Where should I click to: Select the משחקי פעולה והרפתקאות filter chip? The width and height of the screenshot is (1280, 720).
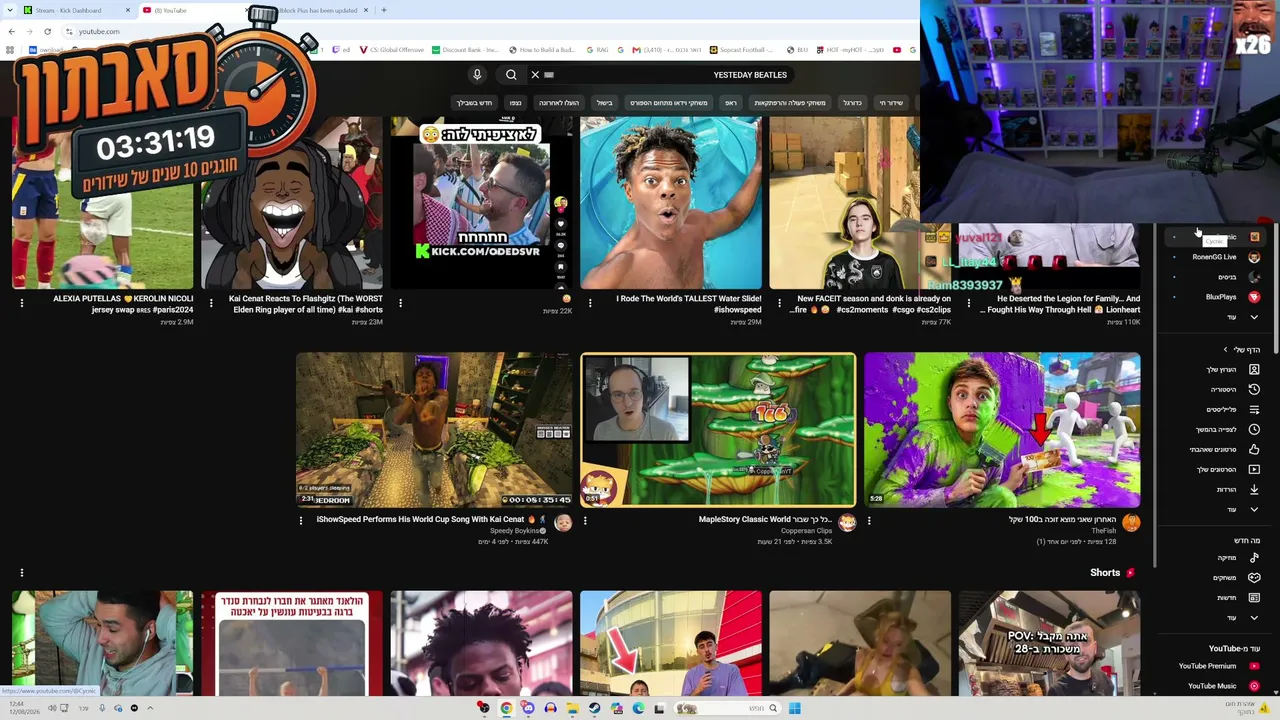coord(790,103)
